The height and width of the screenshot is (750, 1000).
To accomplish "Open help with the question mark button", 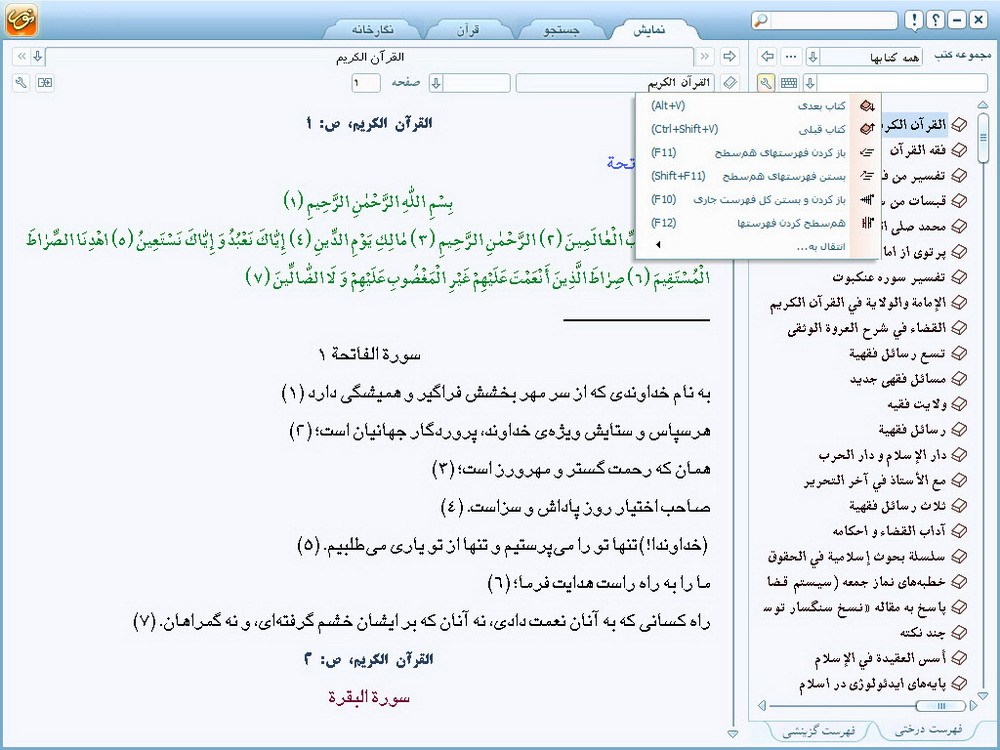I will click(935, 21).
